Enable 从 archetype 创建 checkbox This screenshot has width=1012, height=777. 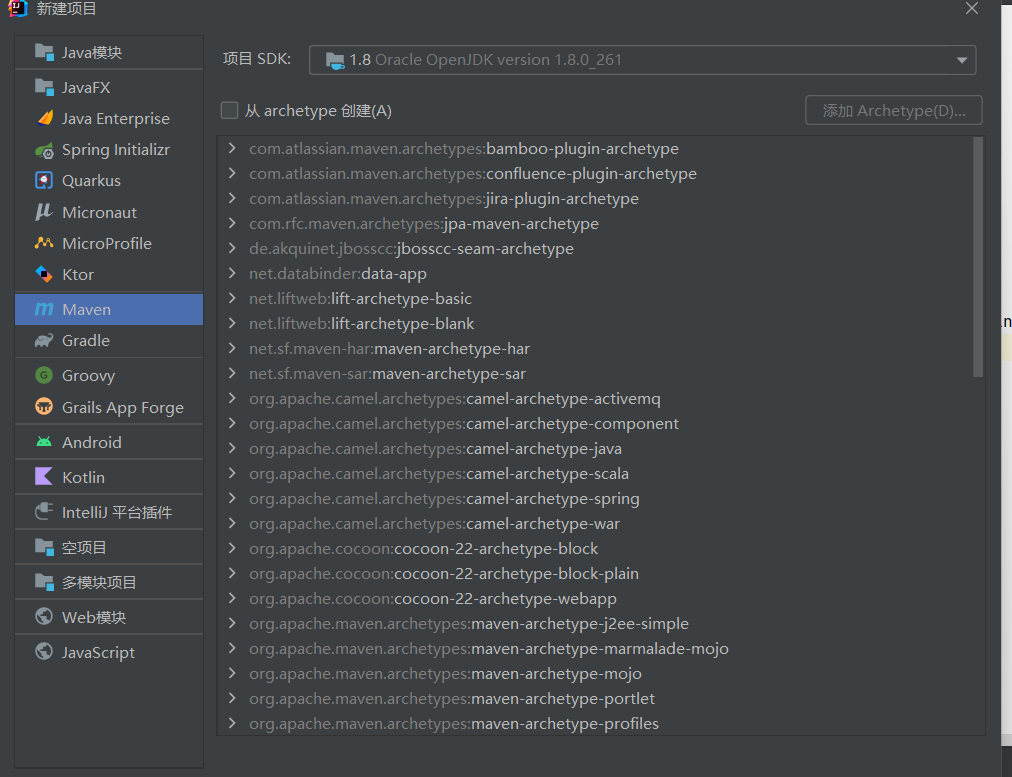tap(229, 110)
